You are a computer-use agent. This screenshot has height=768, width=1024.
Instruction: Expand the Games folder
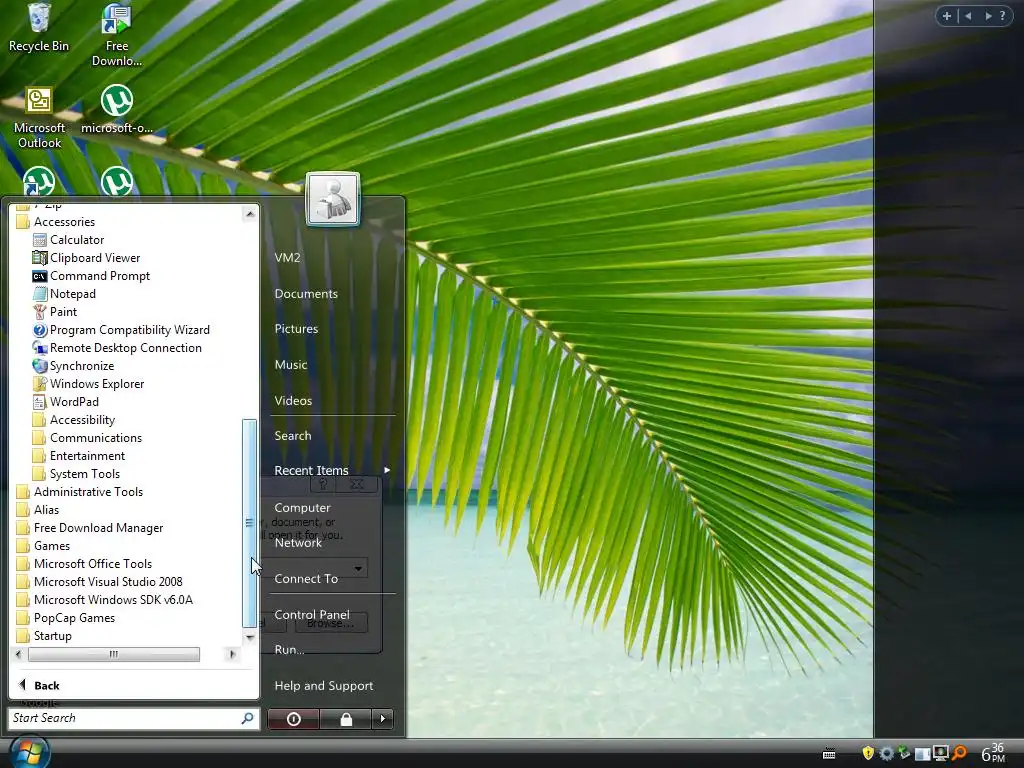(x=42, y=545)
